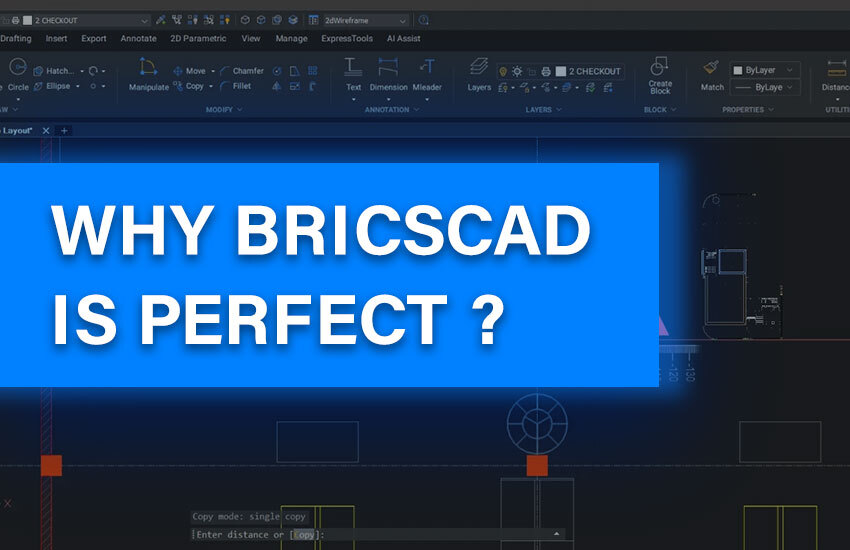Select the Circle draw tool
This screenshot has width=850, height=550.
[x=18, y=75]
